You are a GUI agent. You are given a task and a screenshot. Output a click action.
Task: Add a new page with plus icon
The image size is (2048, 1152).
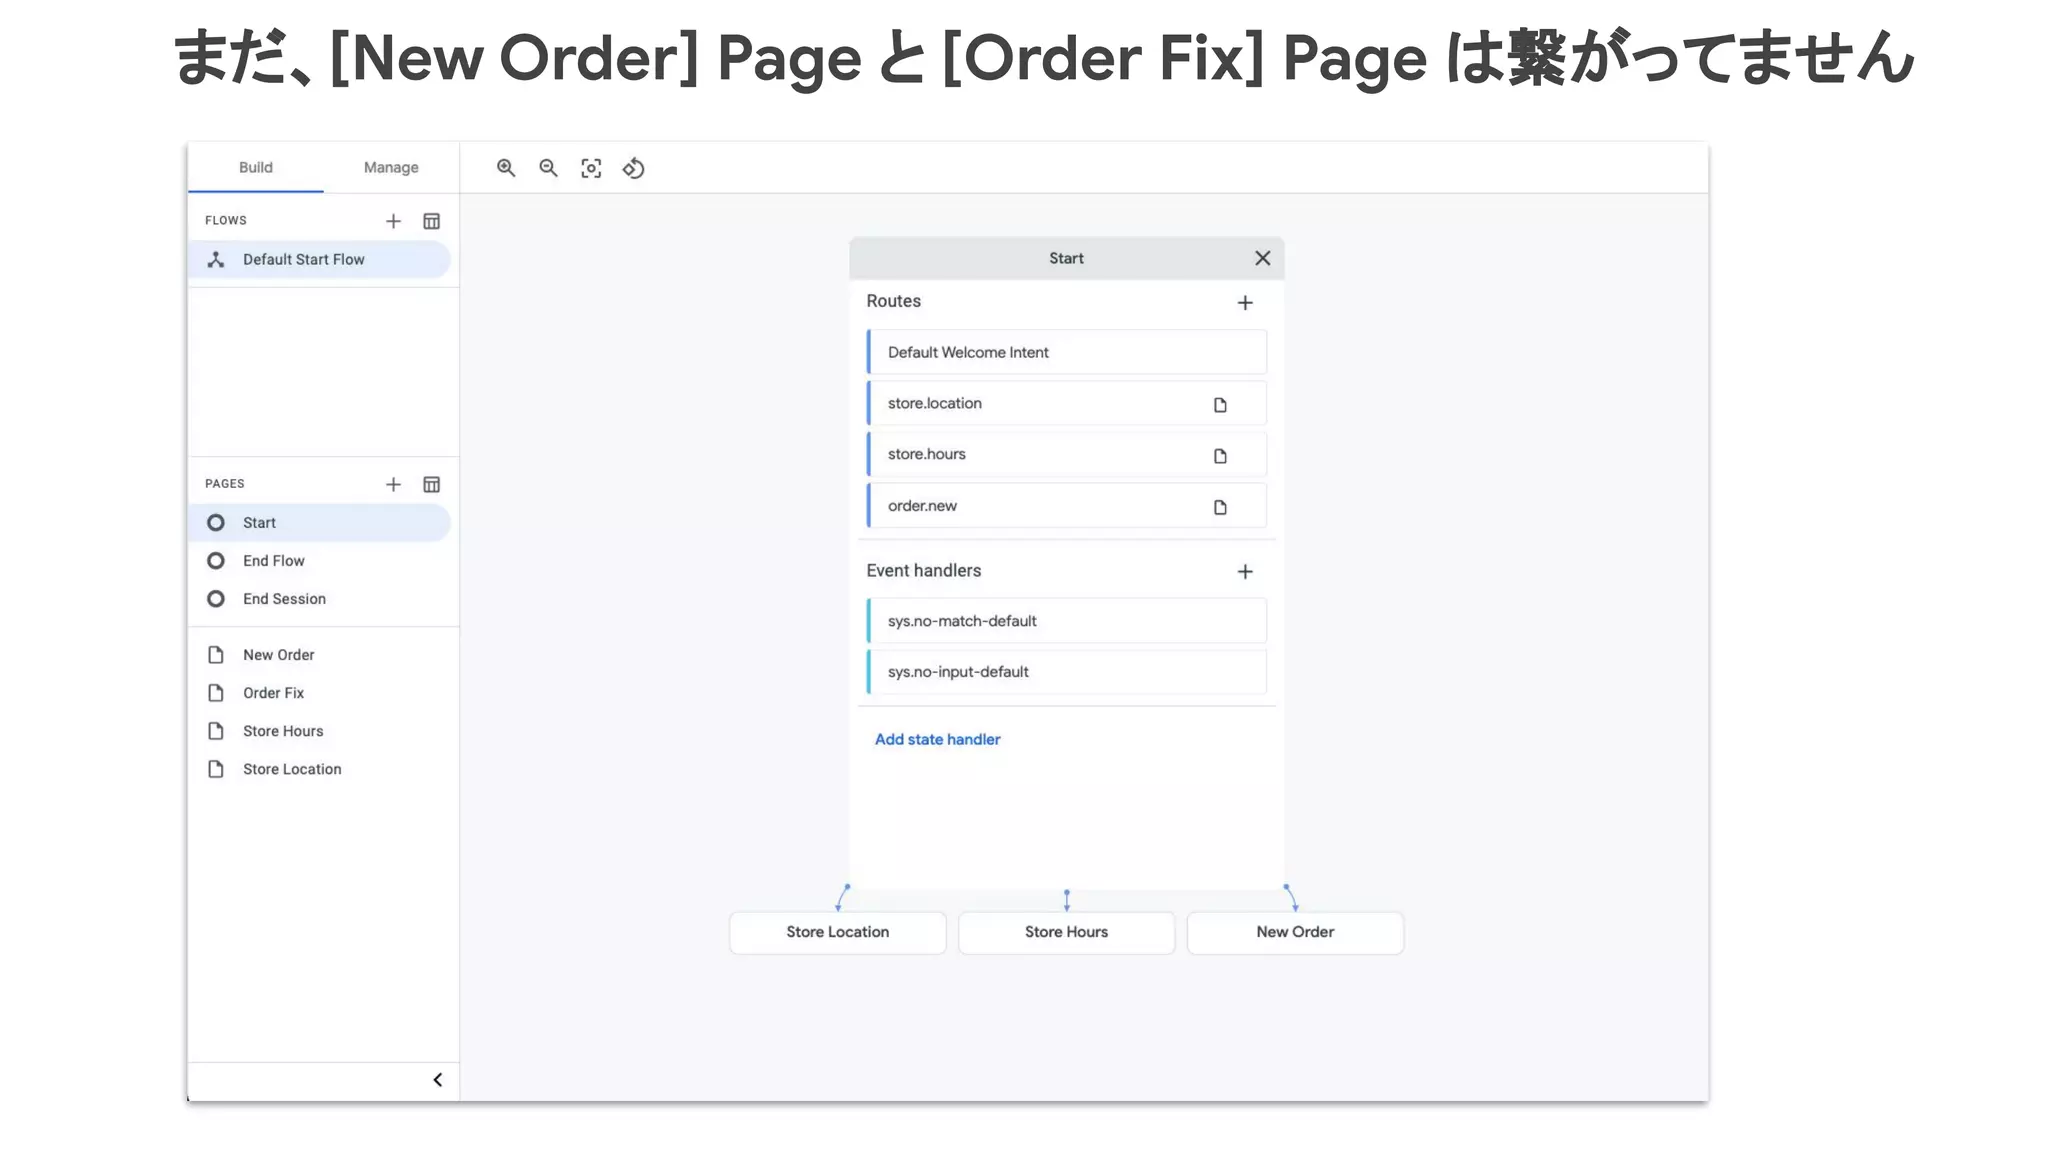tap(393, 484)
